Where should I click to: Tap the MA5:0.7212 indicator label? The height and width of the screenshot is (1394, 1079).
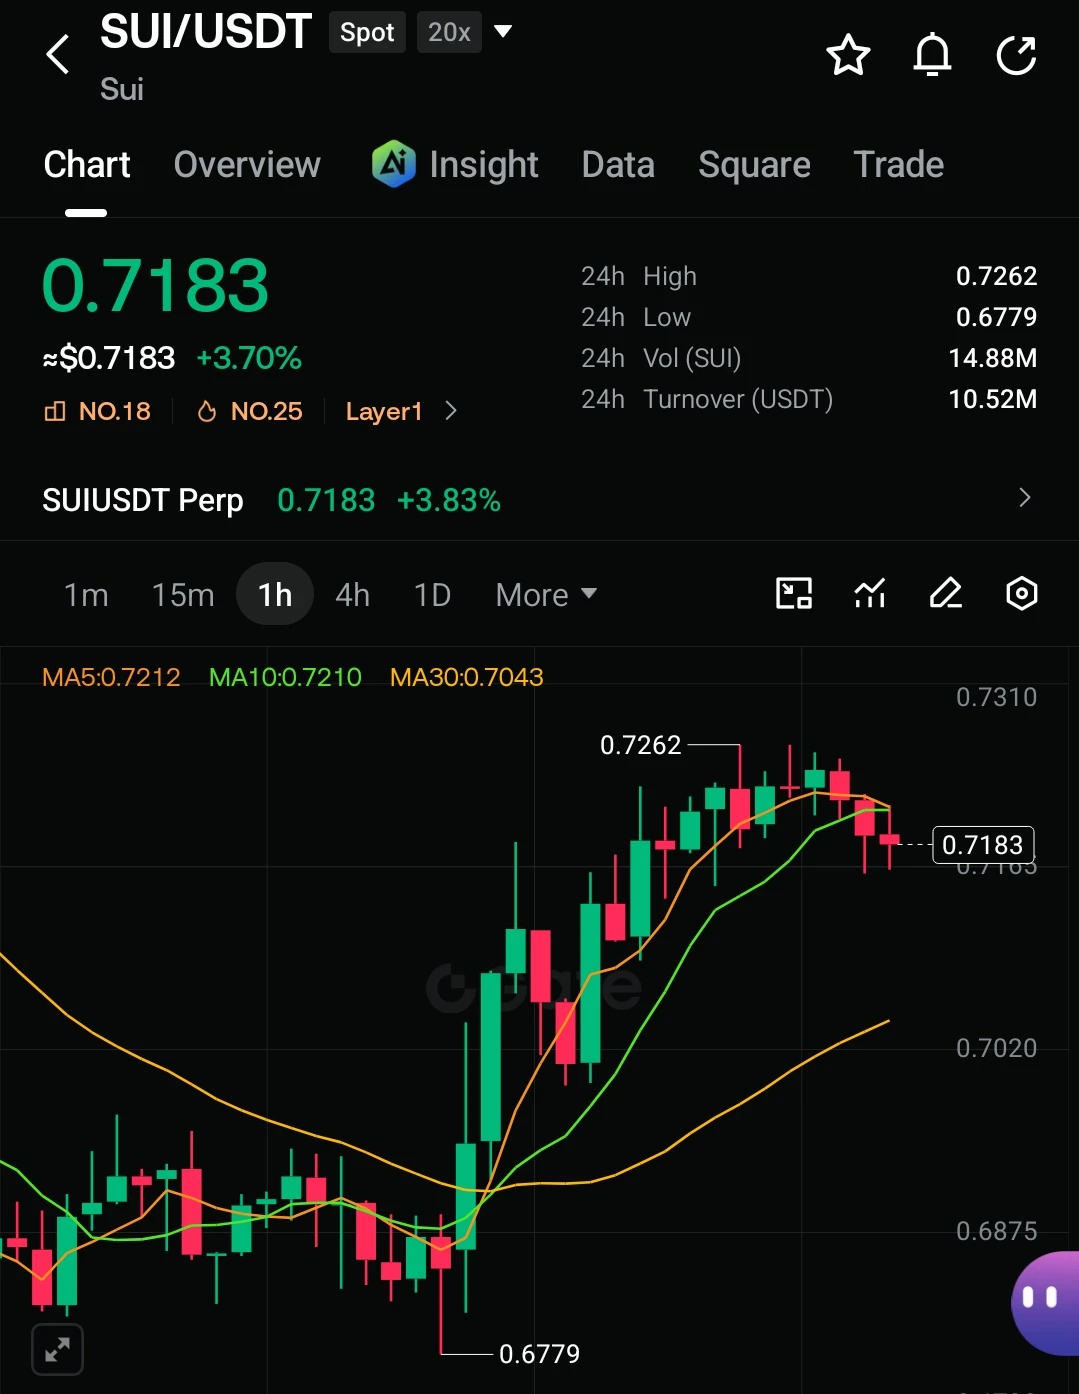111,677
